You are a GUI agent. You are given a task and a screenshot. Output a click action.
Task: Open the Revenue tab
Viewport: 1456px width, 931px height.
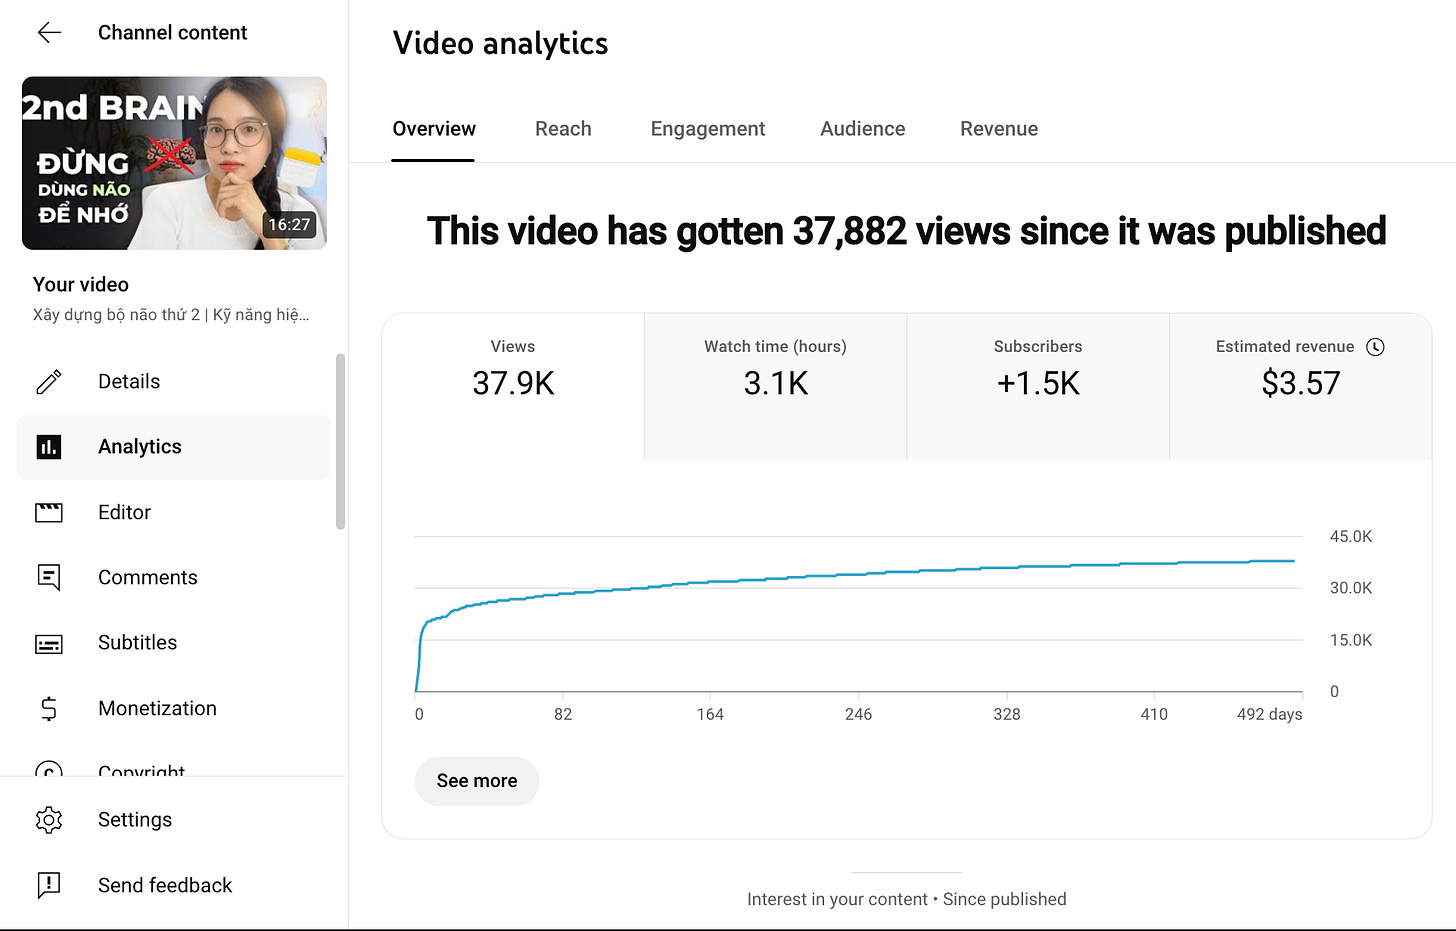tap(999, 129)
